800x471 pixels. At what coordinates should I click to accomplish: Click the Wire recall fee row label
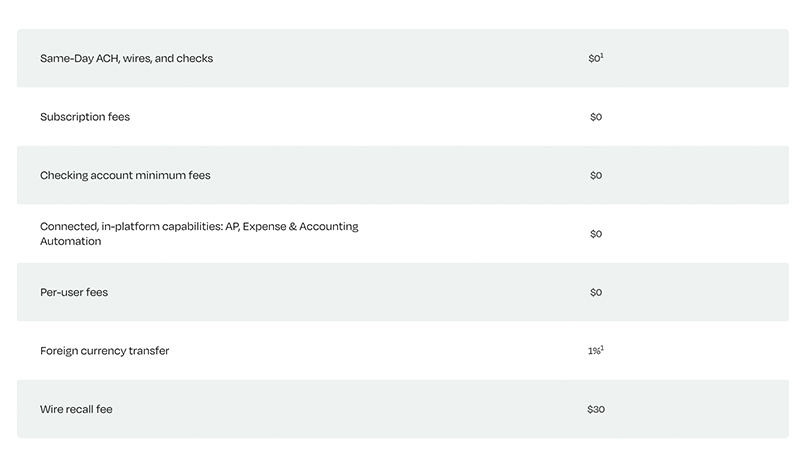pyautogui.click(x=76, y=409)
